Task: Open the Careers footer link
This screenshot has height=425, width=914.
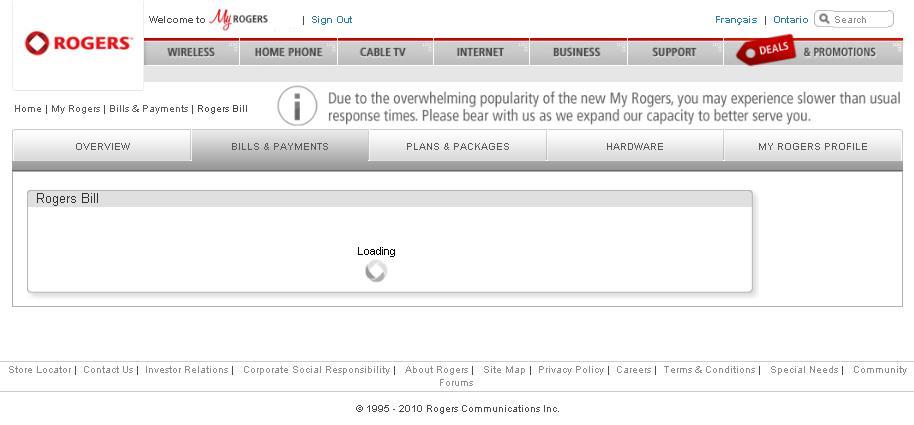Action: point(634,370)
